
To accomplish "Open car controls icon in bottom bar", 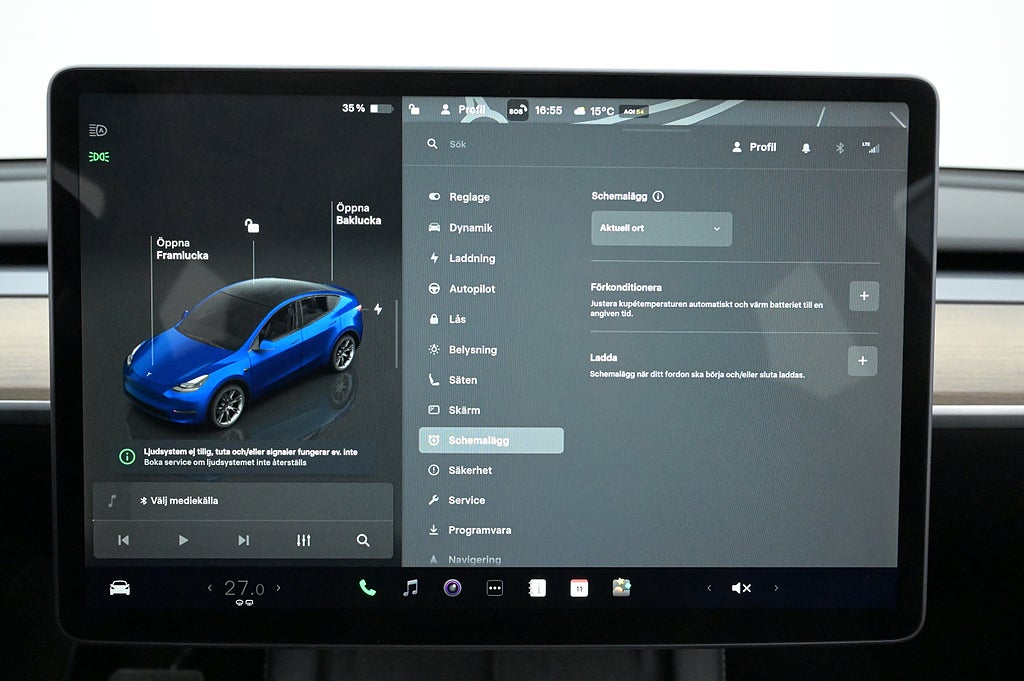I will (x=120, y=588).
